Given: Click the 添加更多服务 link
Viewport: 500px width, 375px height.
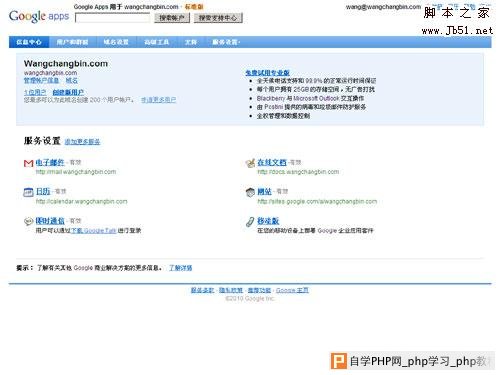Looking at the screenshot, I should click(82, 142).
